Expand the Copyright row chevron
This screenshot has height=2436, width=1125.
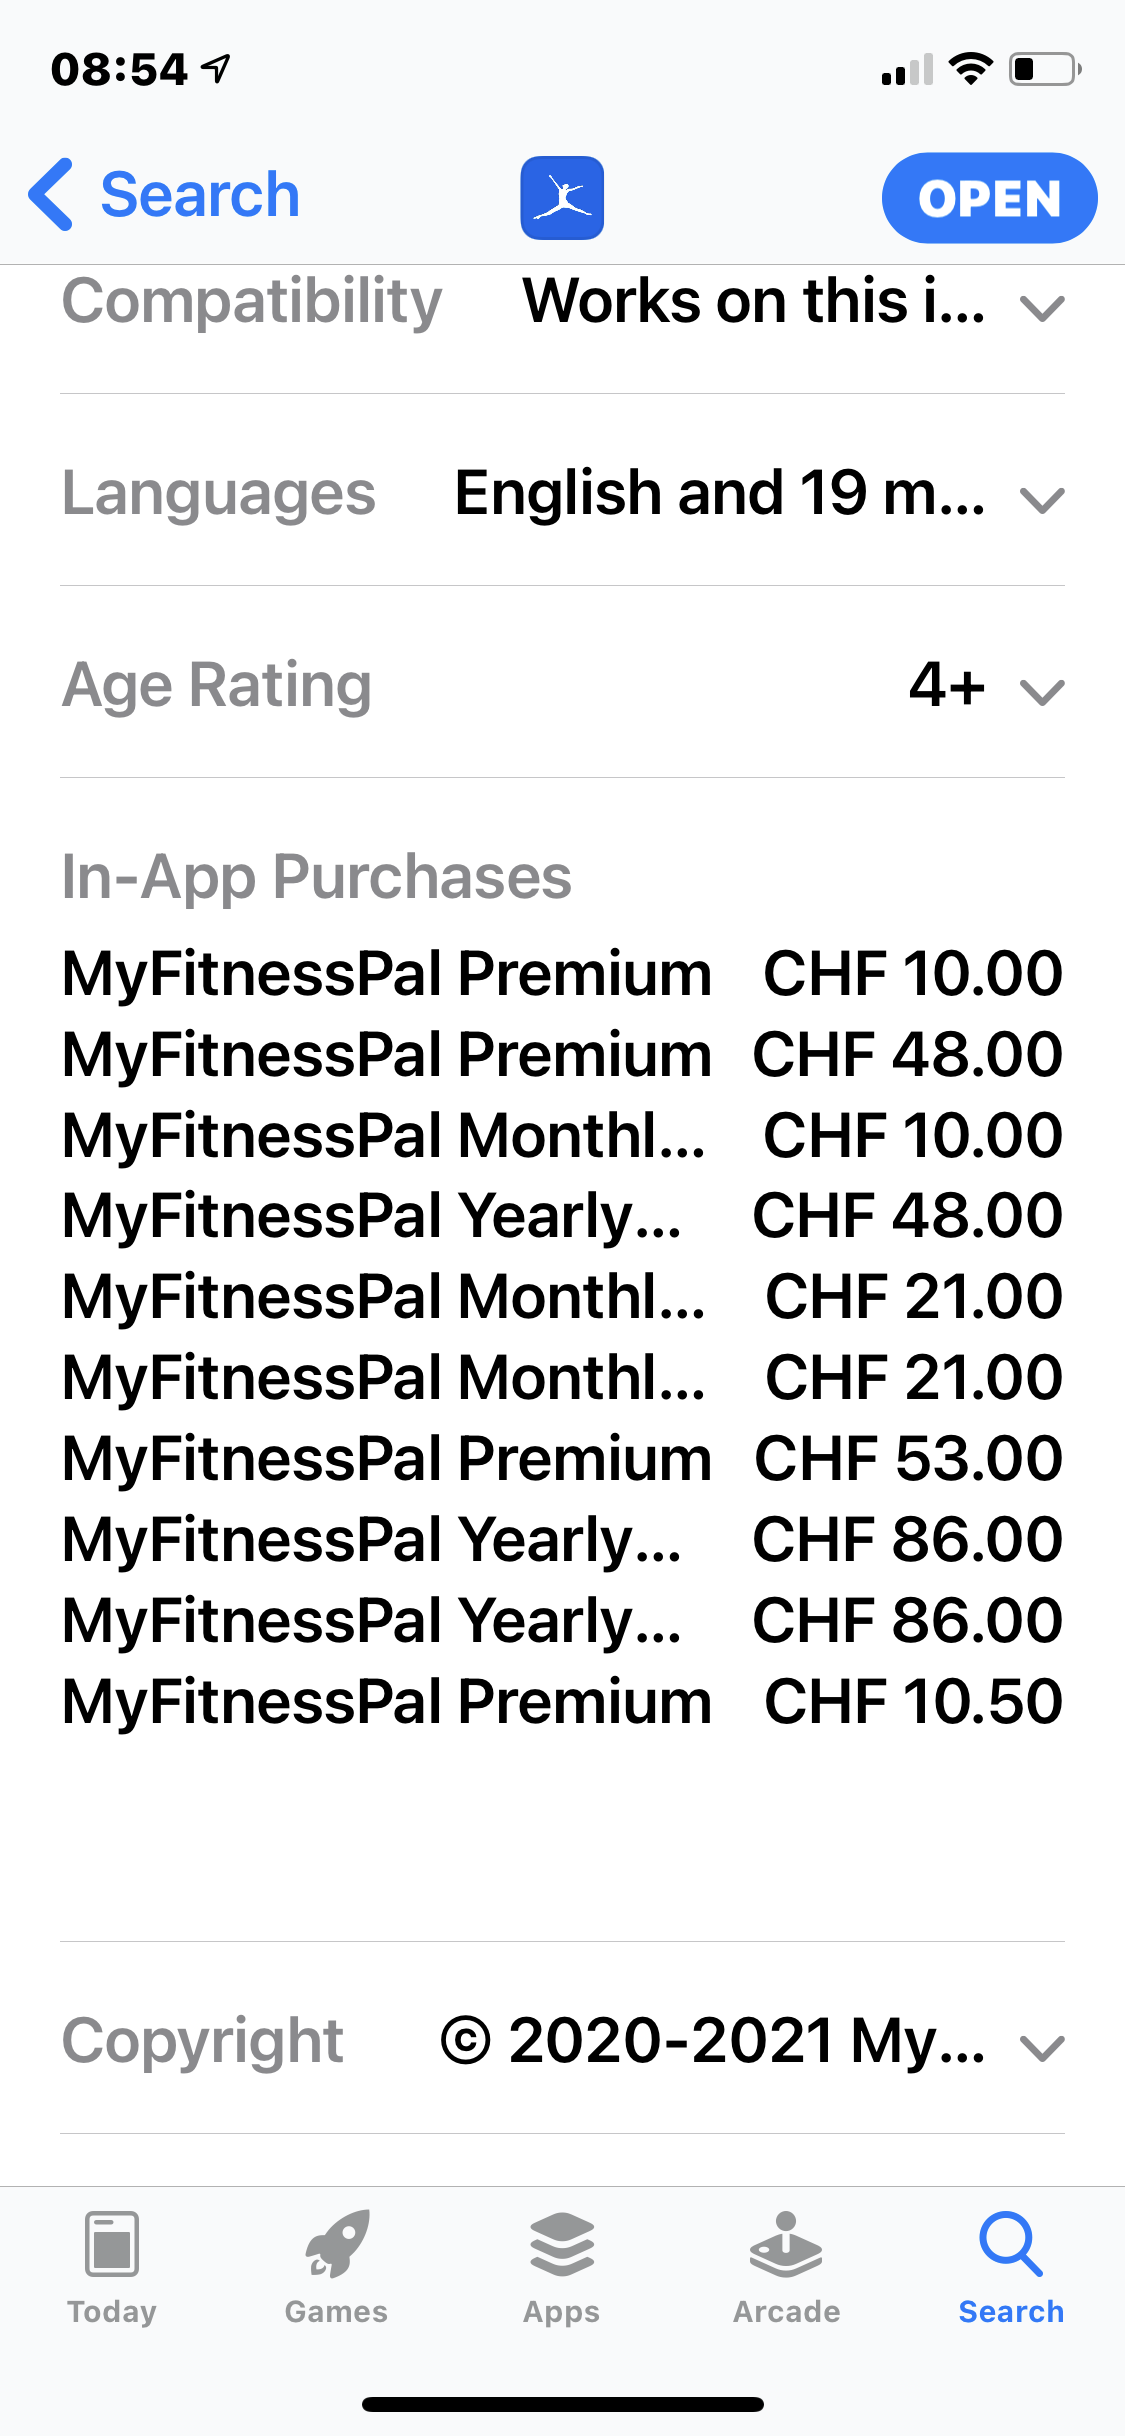[1042, 2048]
